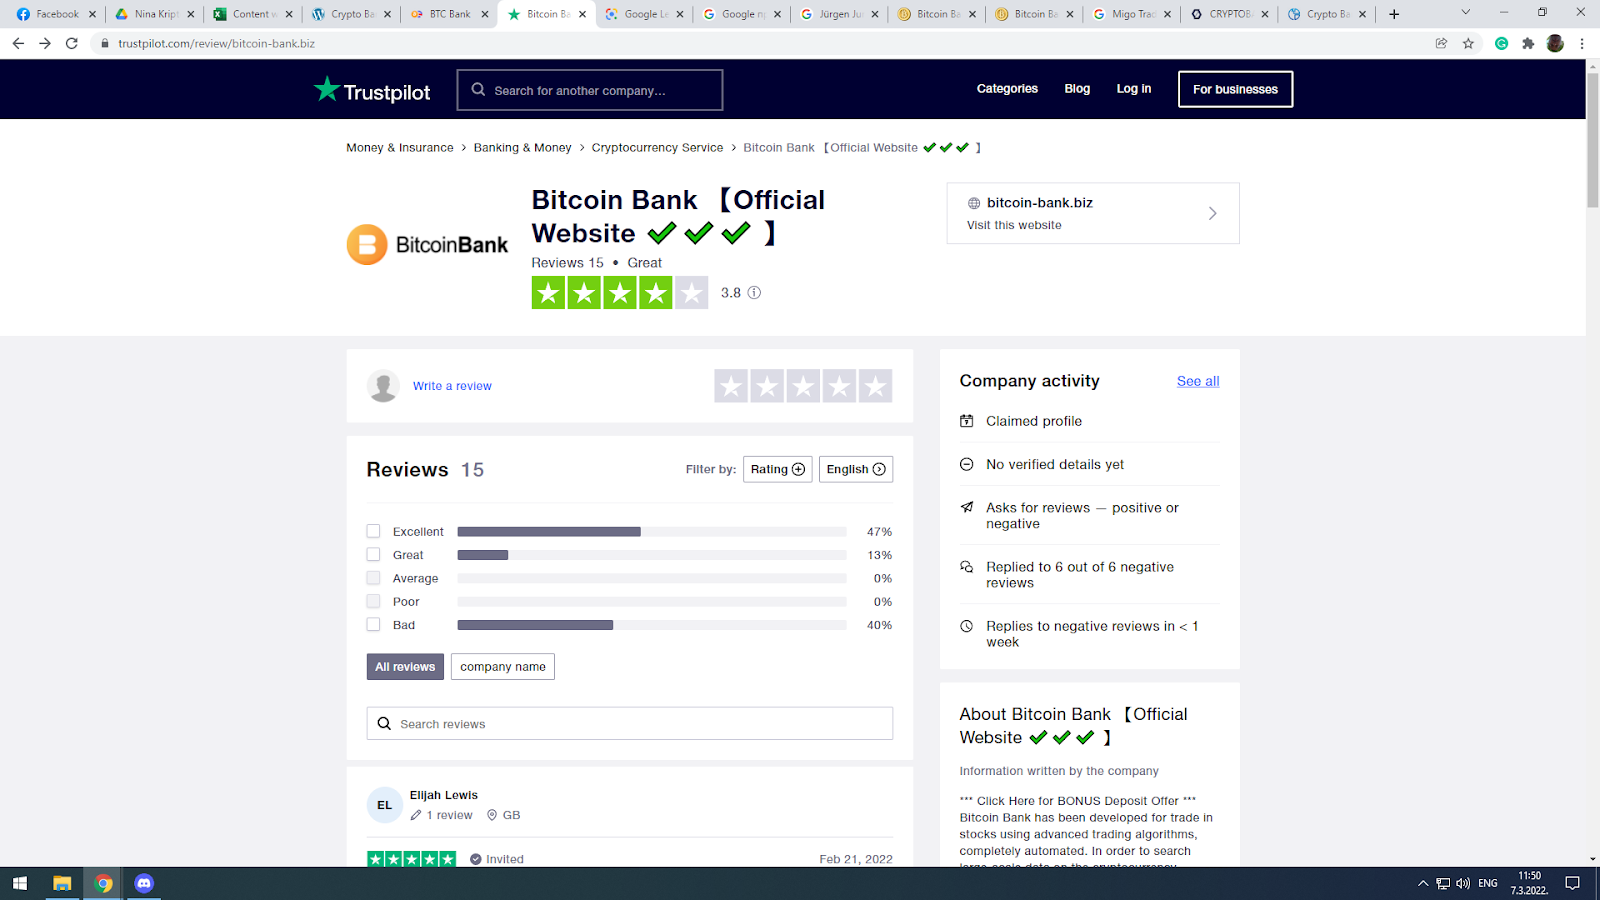The image size is (1600, 900).
Task: Open the English language filter dropdown
Action: pos(856,469)
